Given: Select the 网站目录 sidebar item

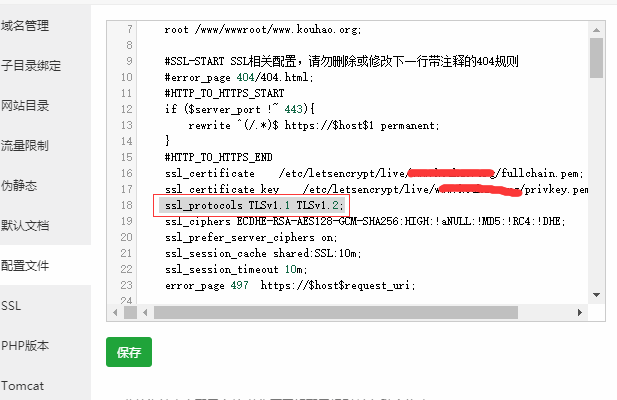Looking at the screenshot, I should pyautogui.click(x=24, y=105).
